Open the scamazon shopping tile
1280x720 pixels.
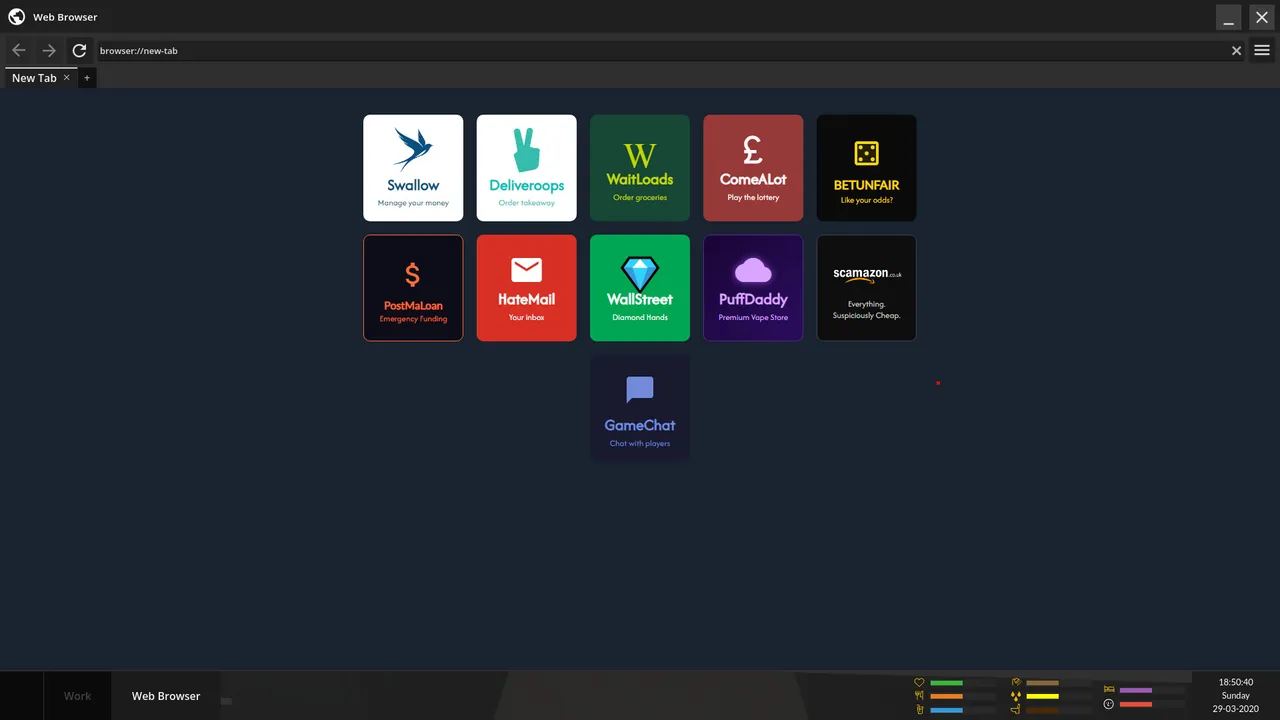(x=866, y=288)
